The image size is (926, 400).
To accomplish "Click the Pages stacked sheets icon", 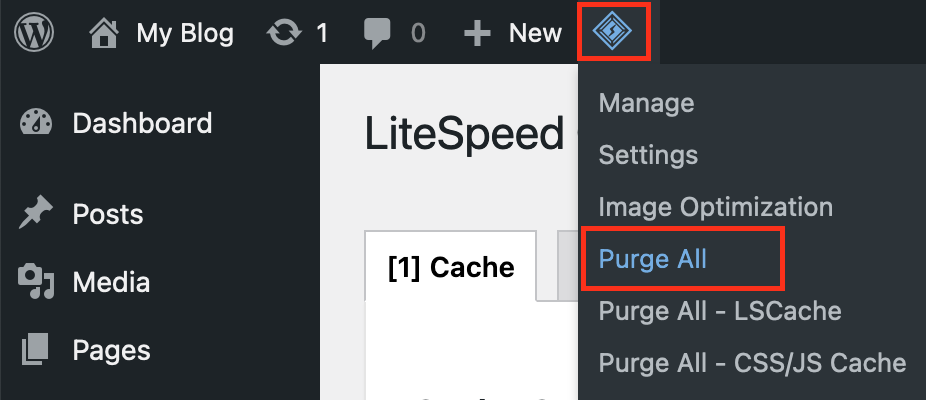I will pos(35,350).
